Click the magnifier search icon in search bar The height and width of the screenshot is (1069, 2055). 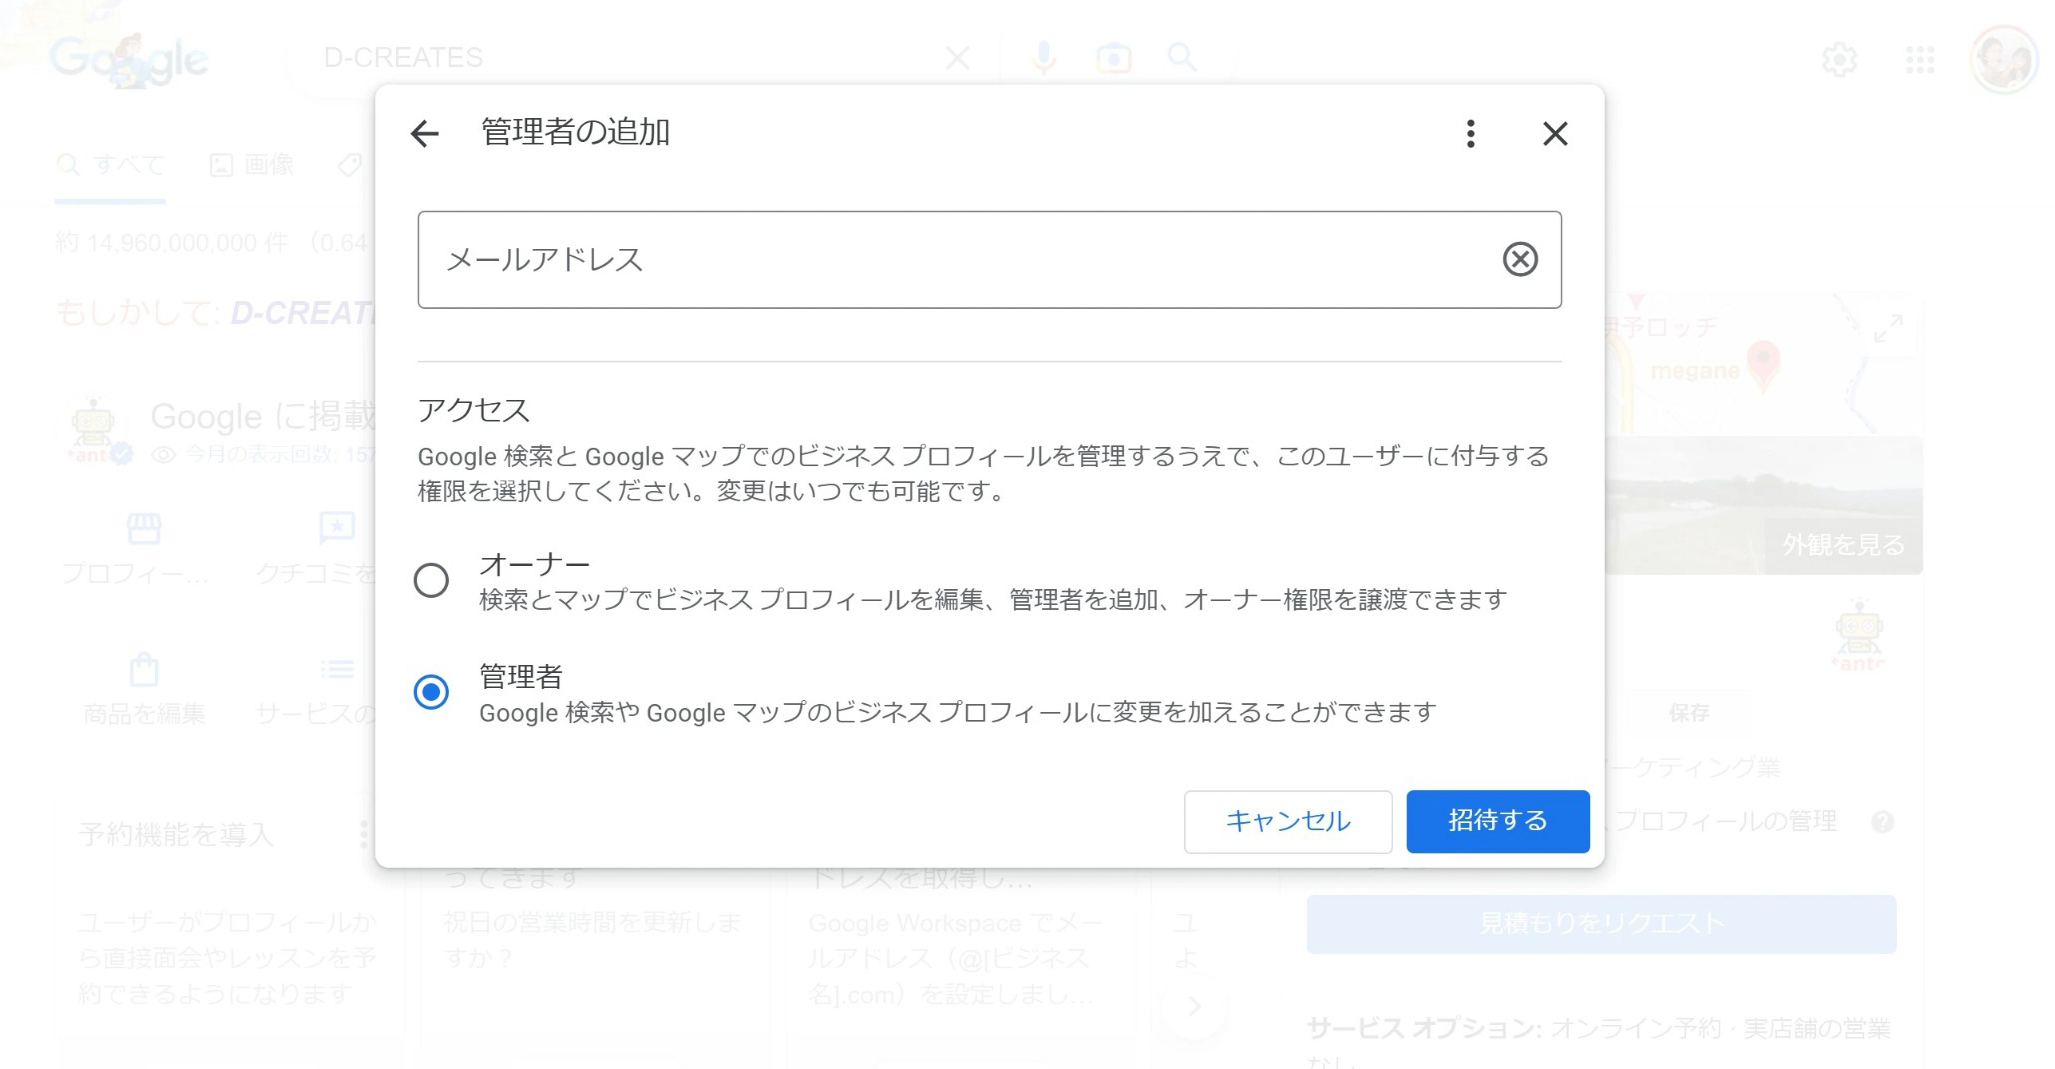[1182, 58]
